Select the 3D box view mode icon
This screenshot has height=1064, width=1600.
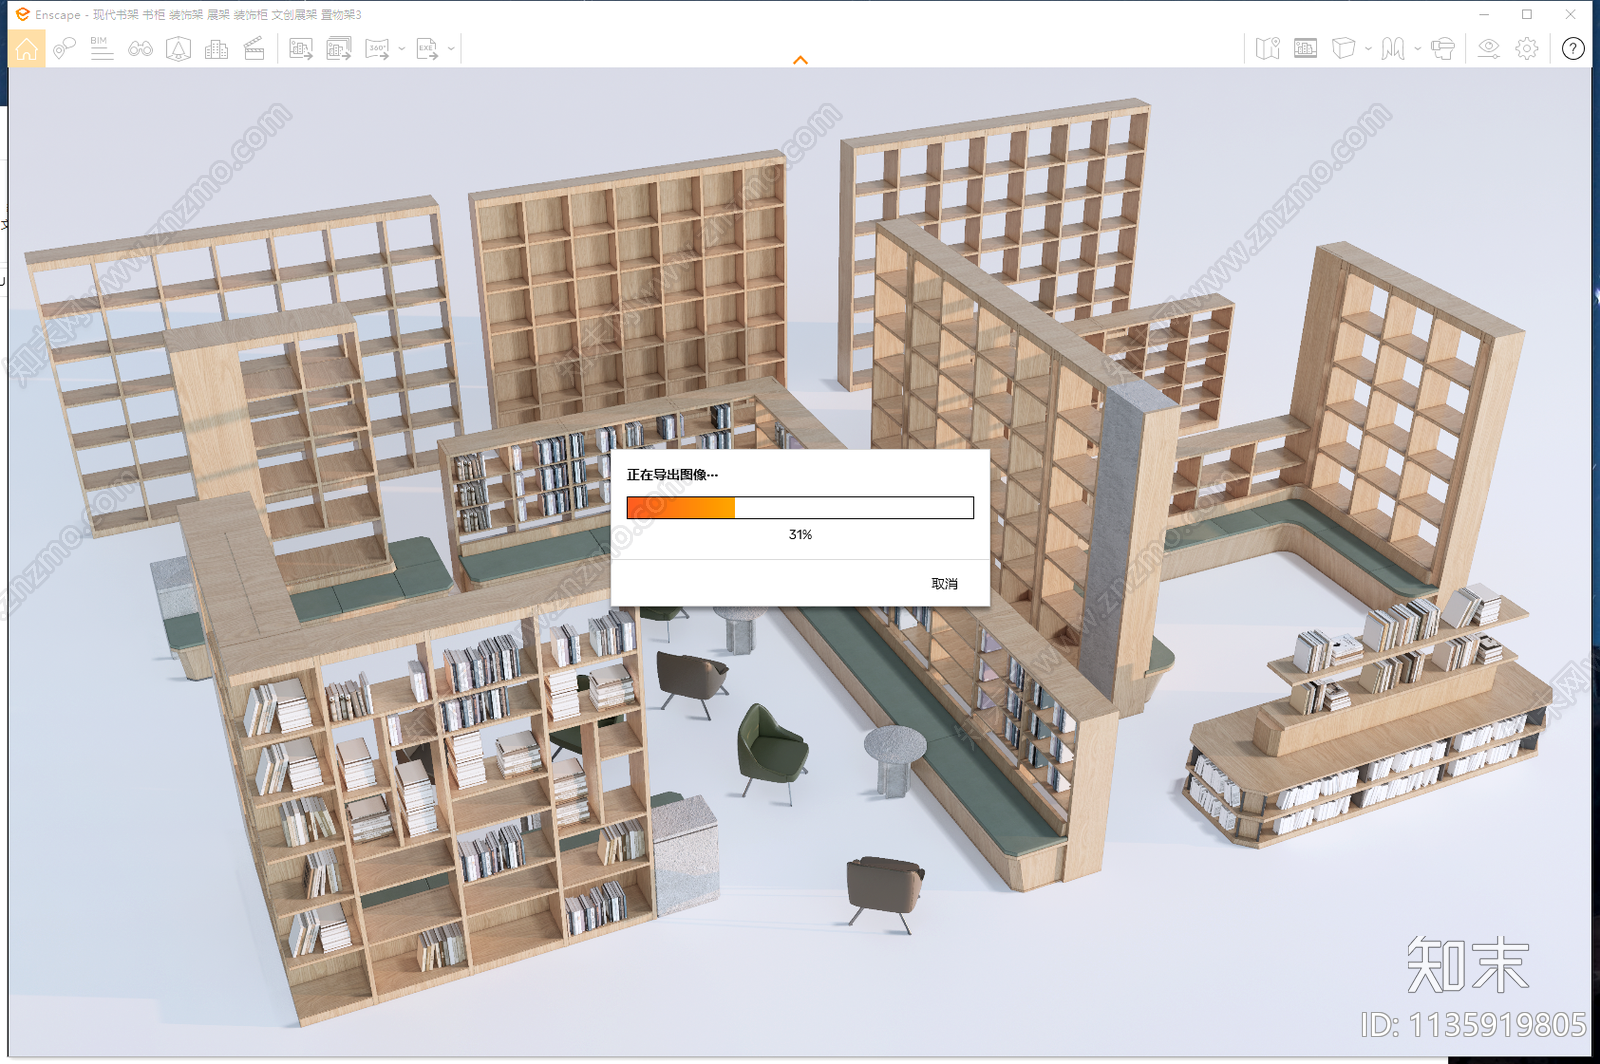tap(1343, 48)
